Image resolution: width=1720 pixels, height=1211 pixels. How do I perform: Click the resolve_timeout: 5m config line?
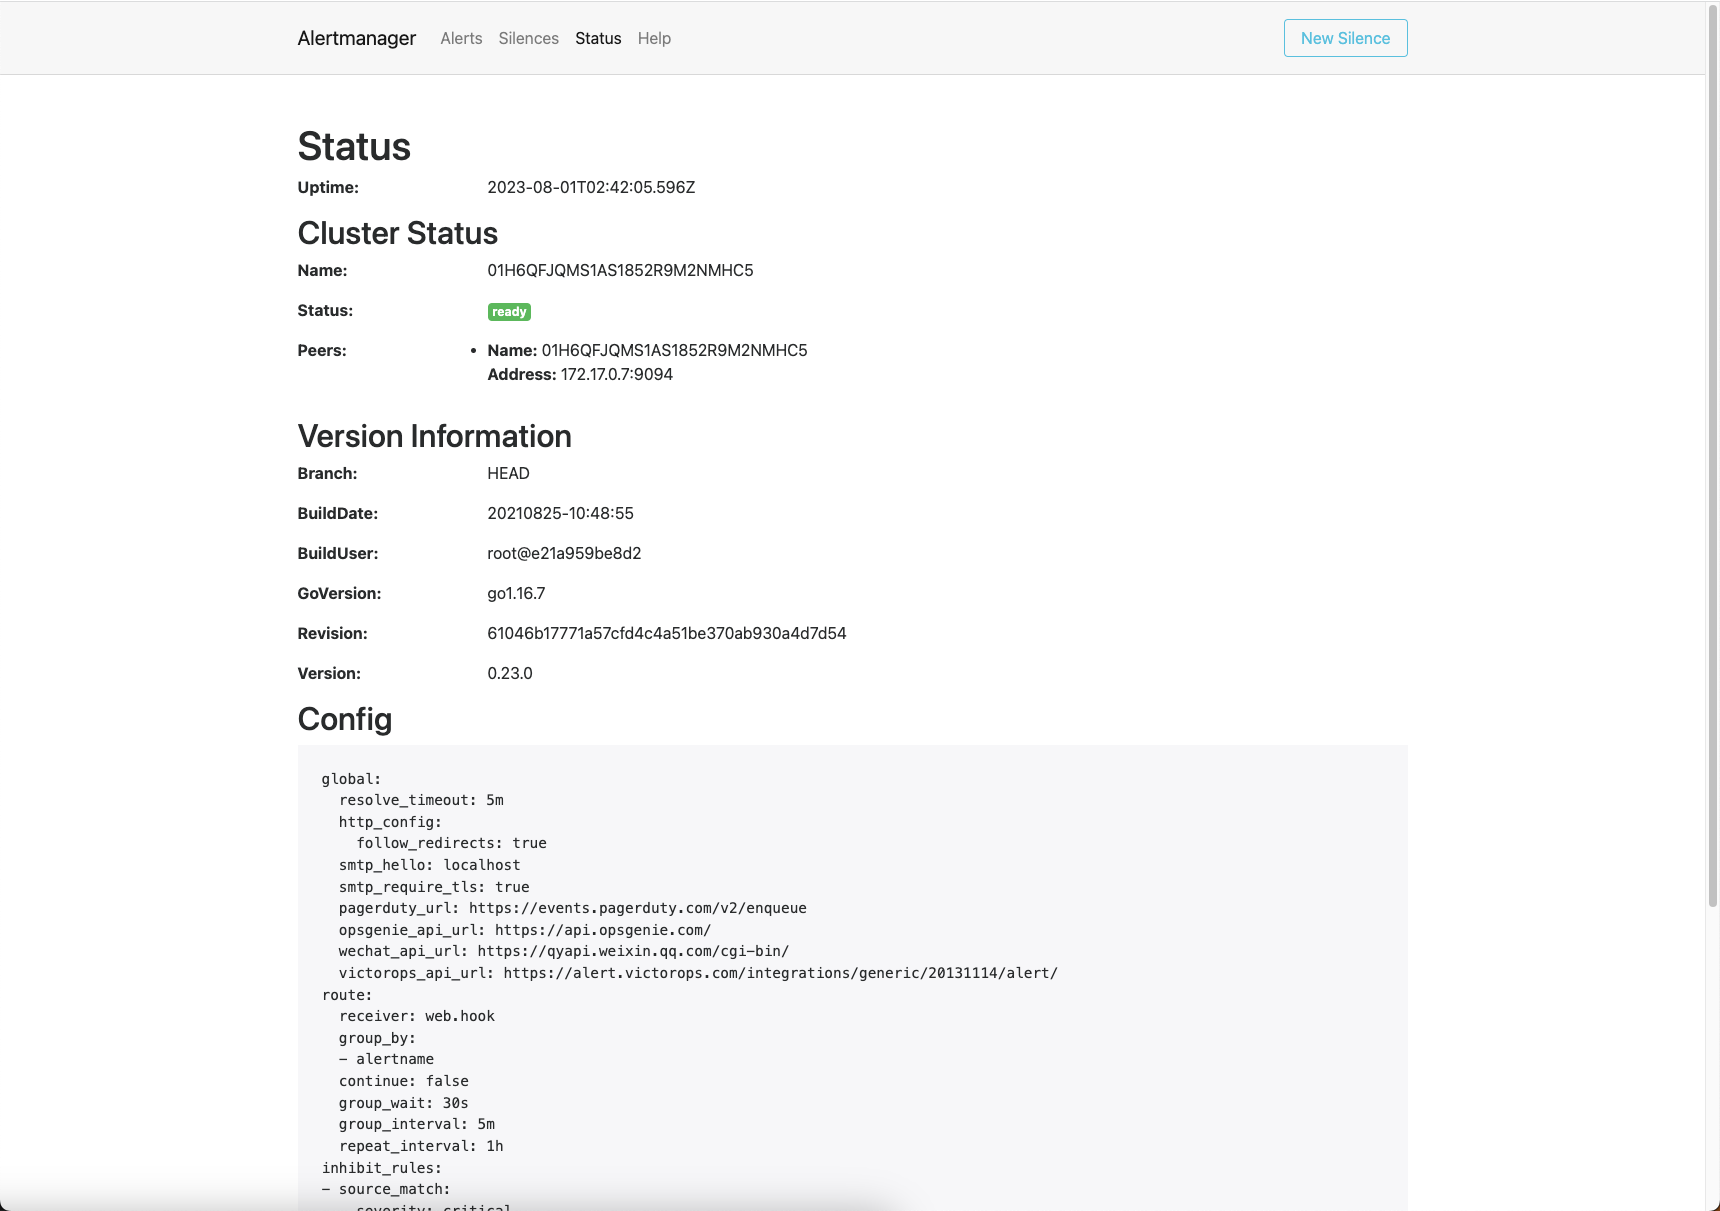coord(421,800)
